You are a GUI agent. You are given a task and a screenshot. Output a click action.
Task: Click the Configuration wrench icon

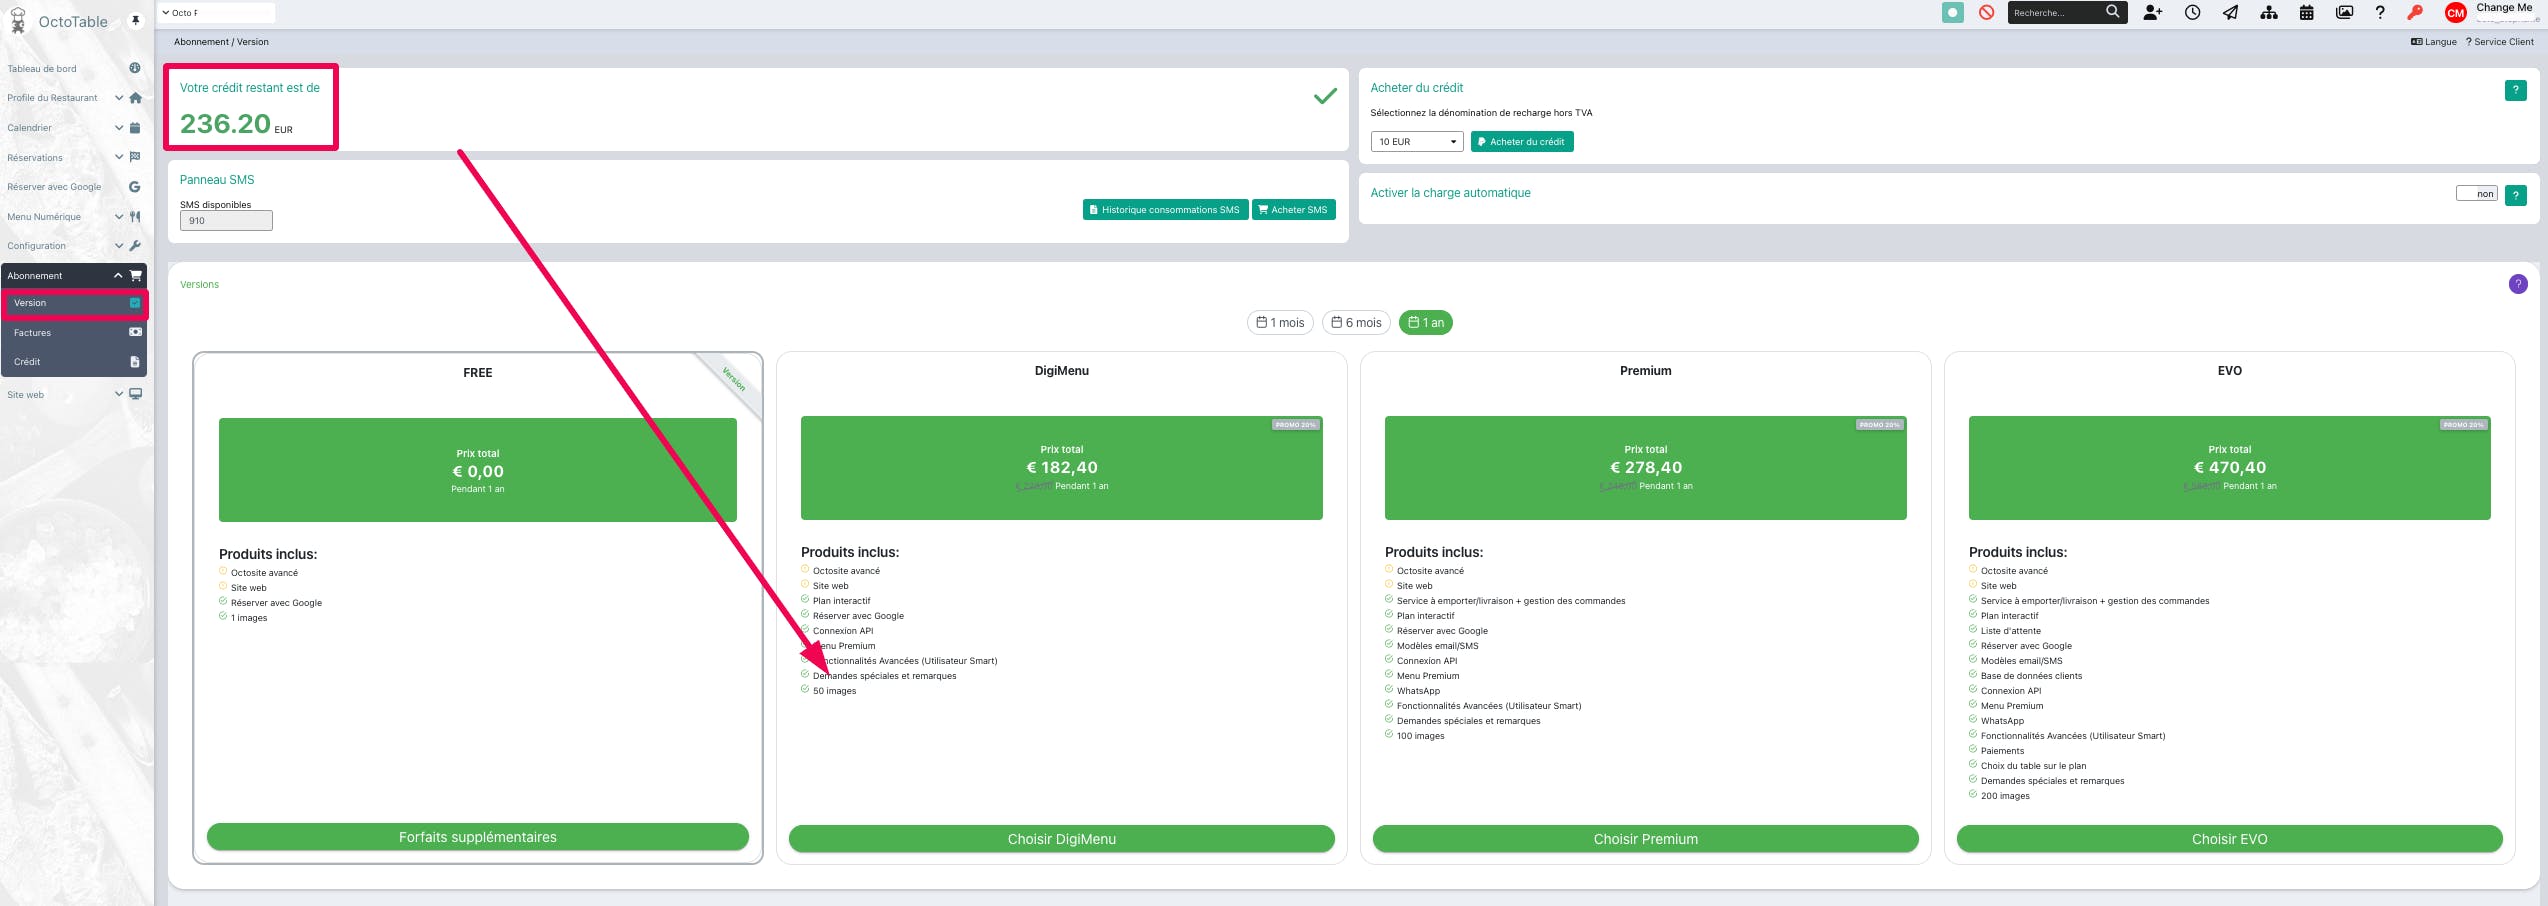(135, 246)
